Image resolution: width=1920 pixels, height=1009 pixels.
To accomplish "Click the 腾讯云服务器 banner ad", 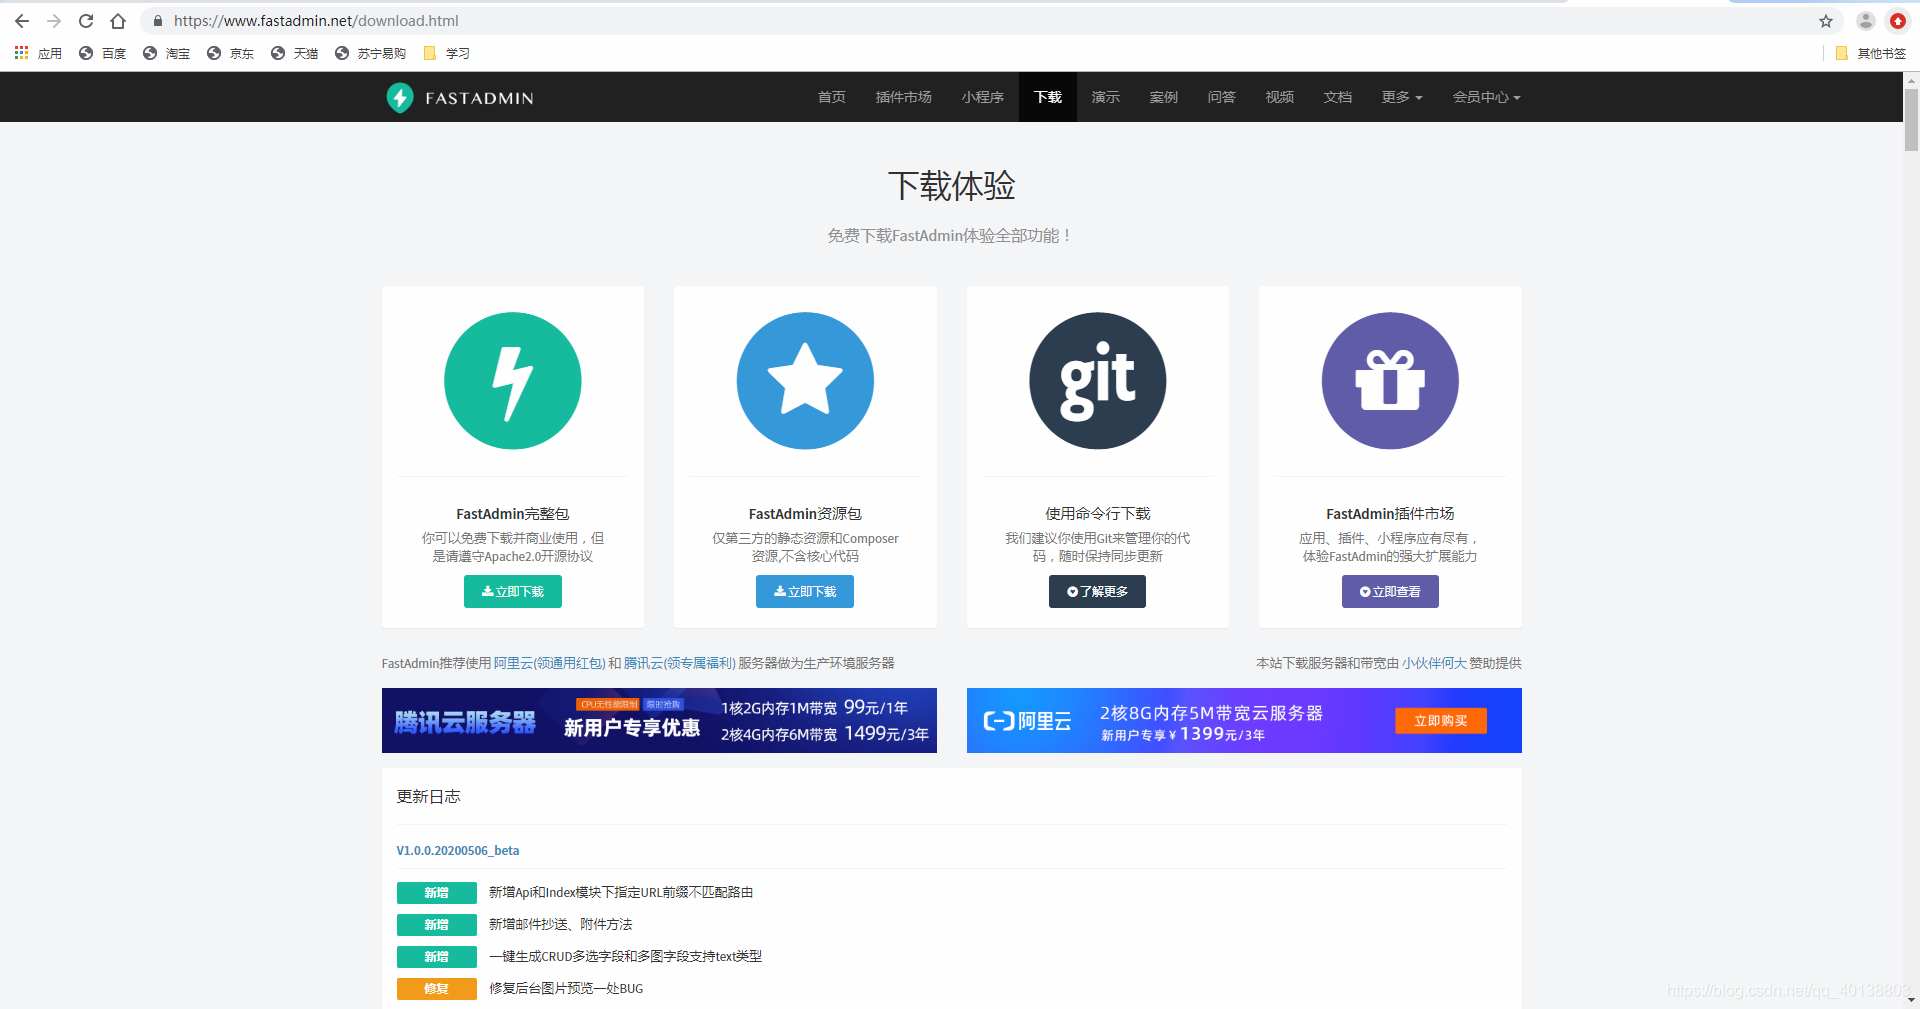I will [659, 720].
